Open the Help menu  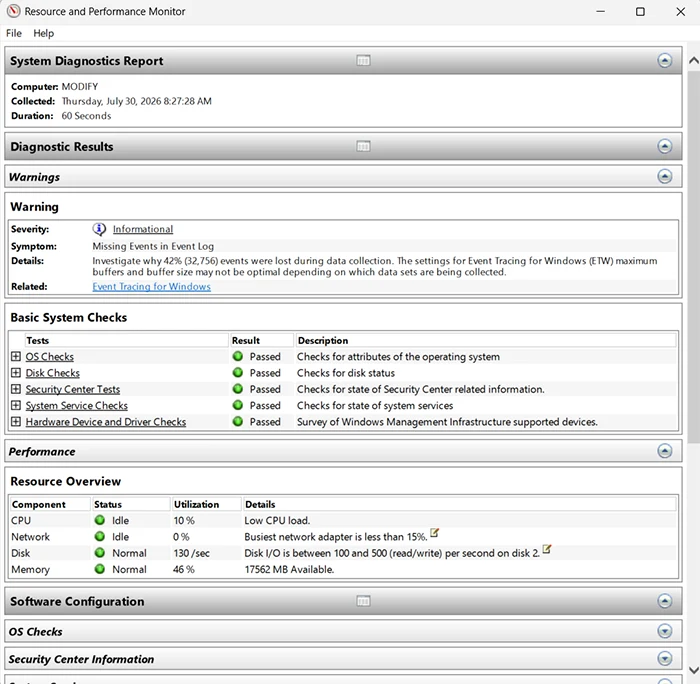click(x=43, y=33)
